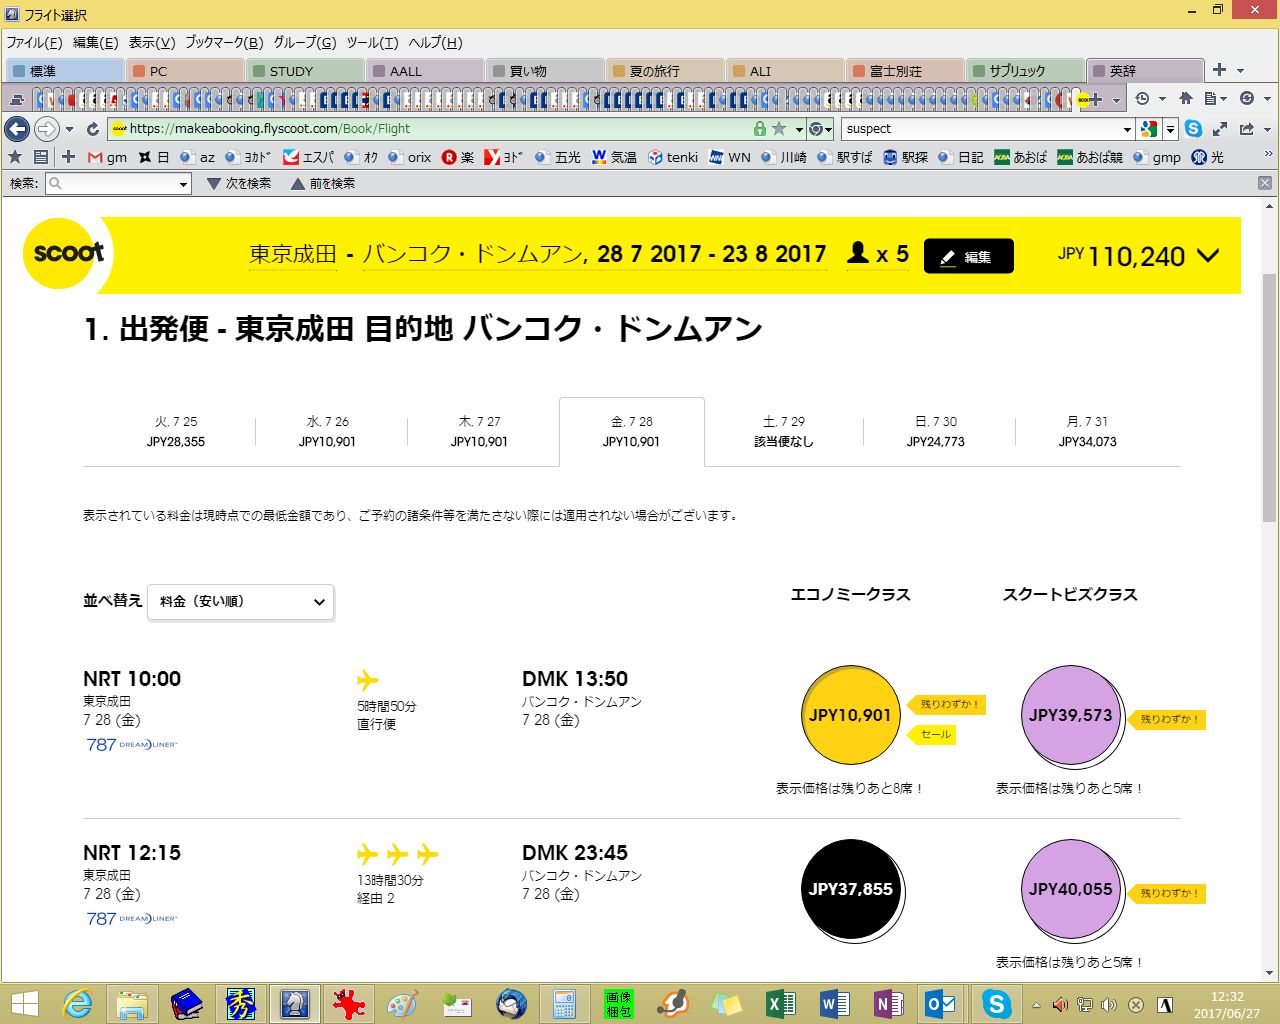The width and height of the screenshot is (1280, 1024).
Task: Open the エスパ bookmark
Action: click(309, 157)
